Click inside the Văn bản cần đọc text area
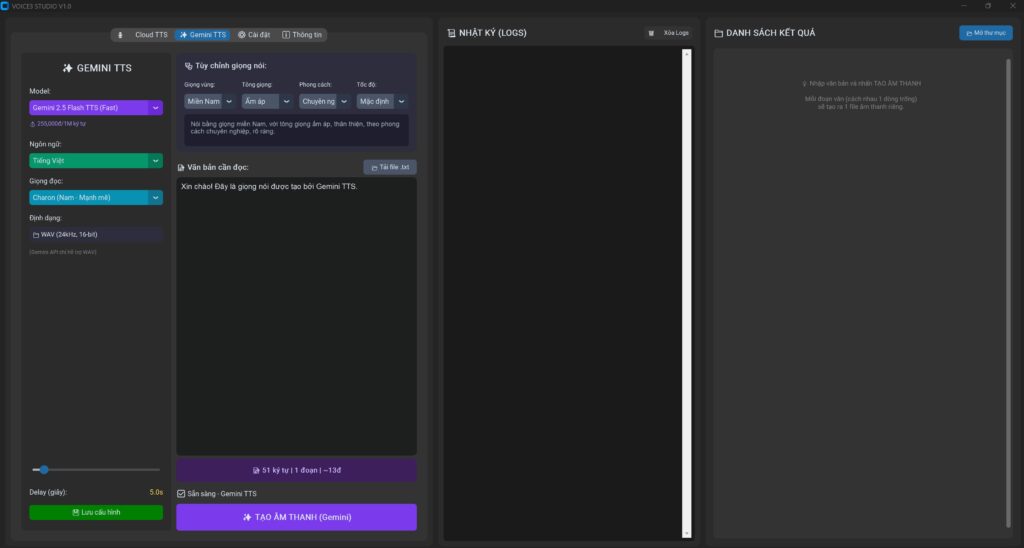The width and height of the screenshot is (1024, 548). (296, 316)
